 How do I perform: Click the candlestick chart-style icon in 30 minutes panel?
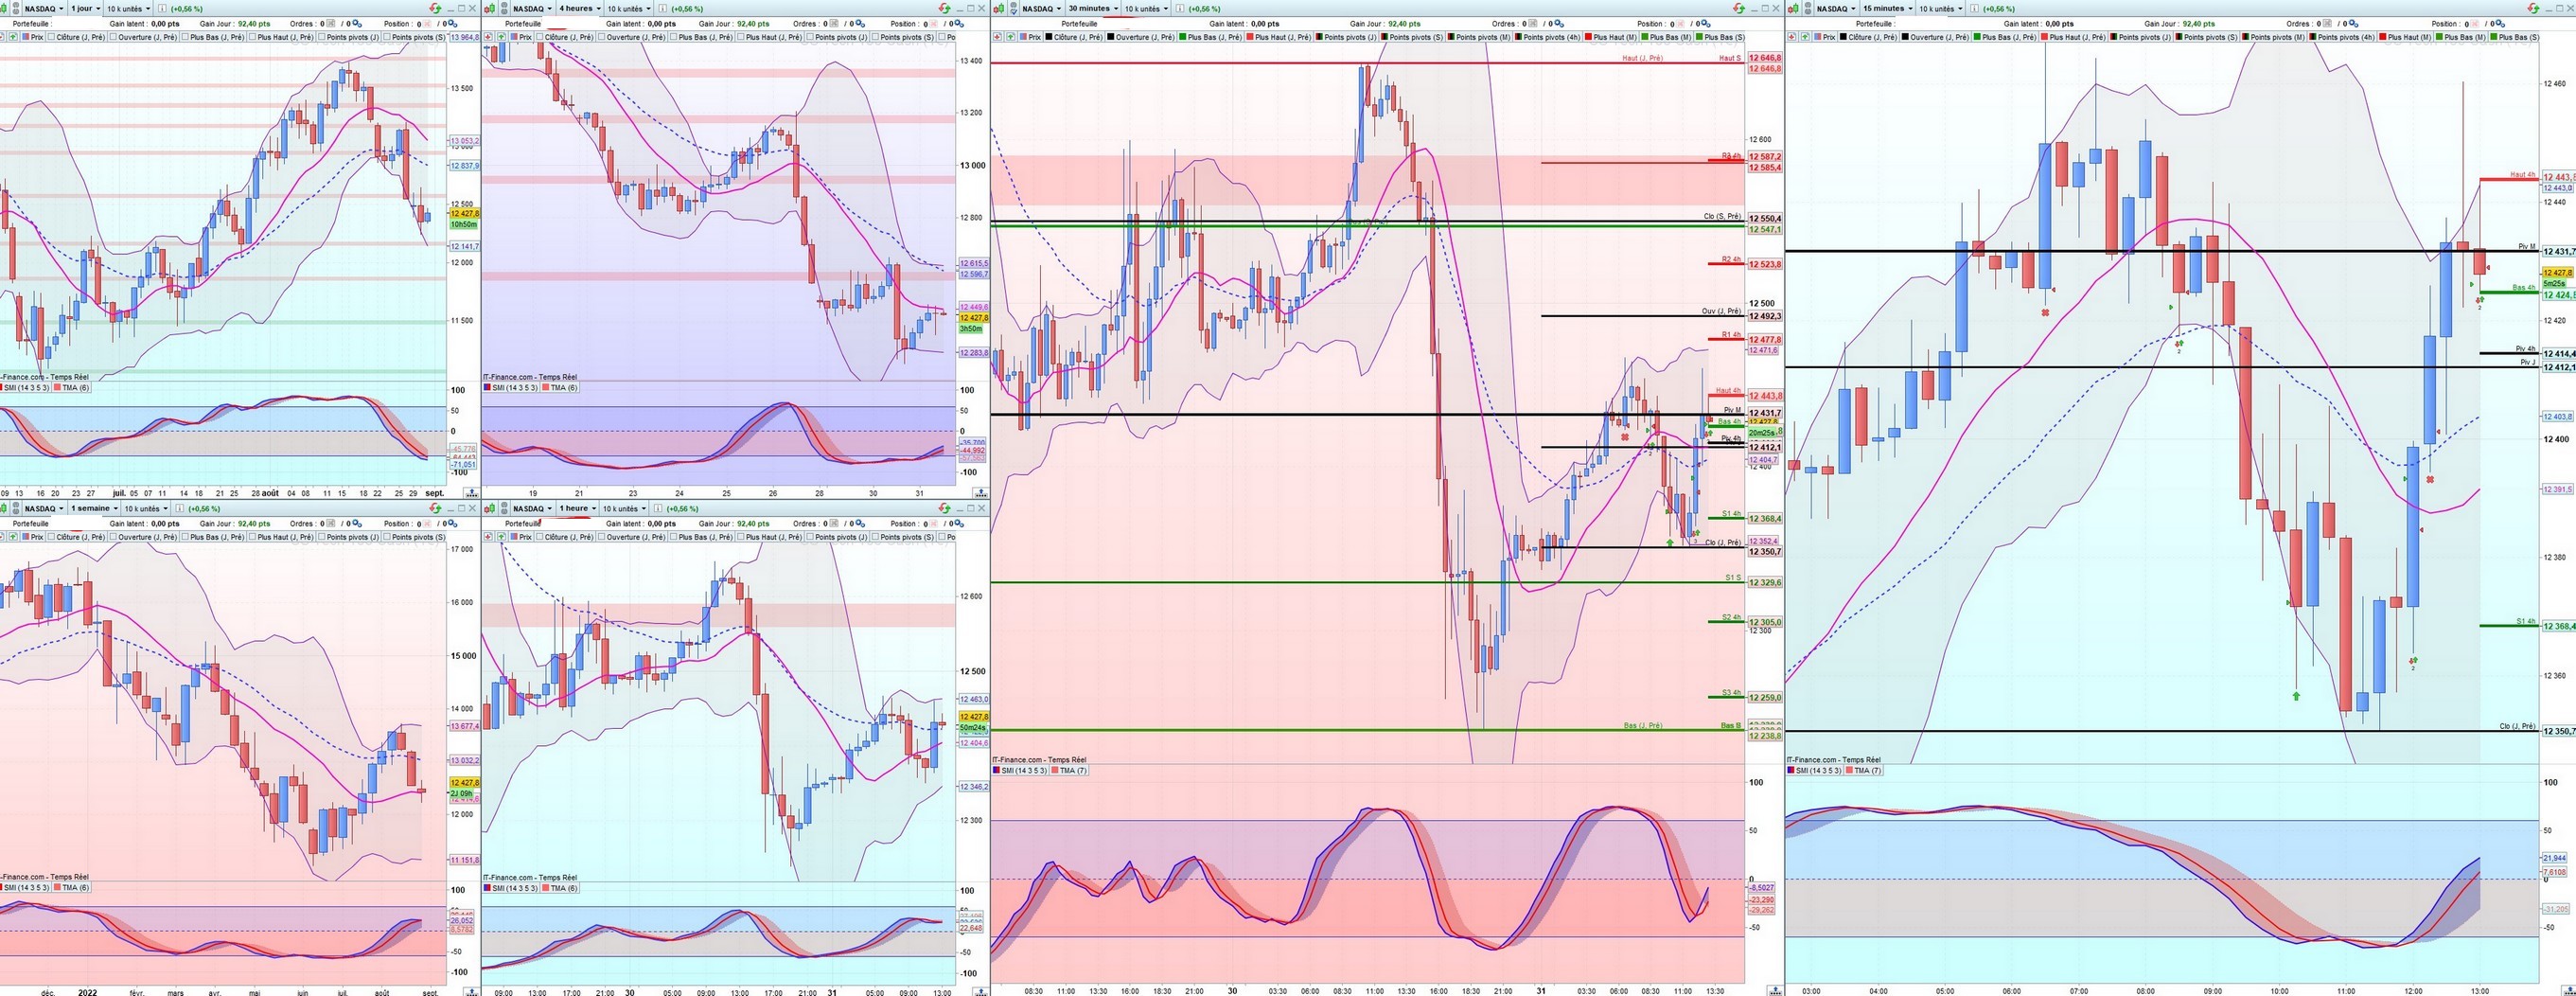click(x=999, y=9)
